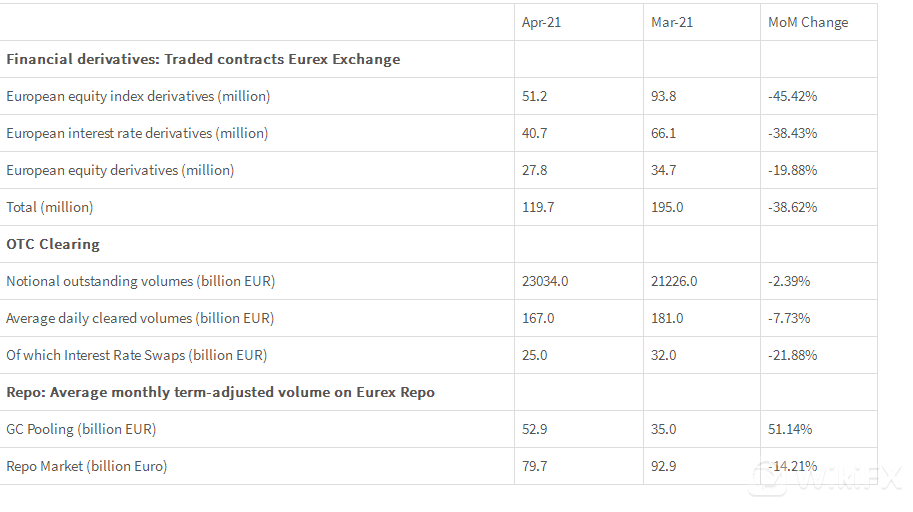Select the Repo average monthly volume heading
Image resolution: width=913 pixels, height=512 pixels.
[220, 392]
